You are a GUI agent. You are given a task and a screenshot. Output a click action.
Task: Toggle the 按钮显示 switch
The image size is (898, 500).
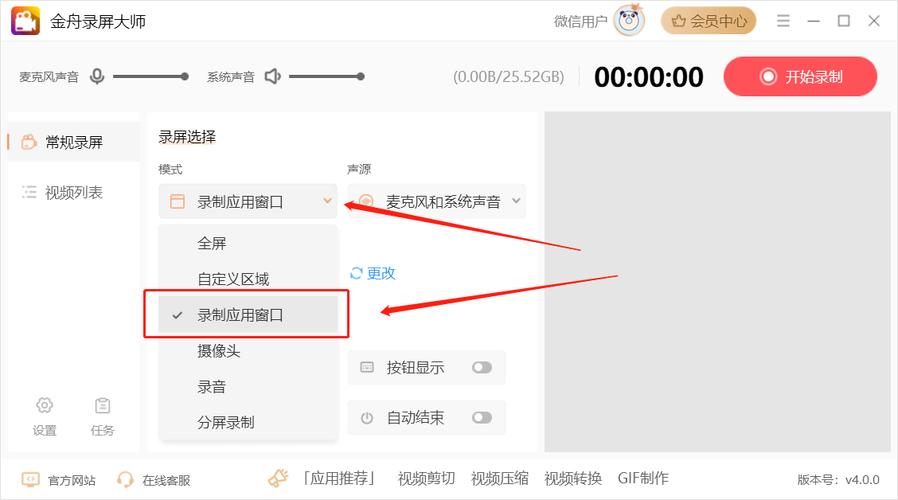(x=482, y=367)
